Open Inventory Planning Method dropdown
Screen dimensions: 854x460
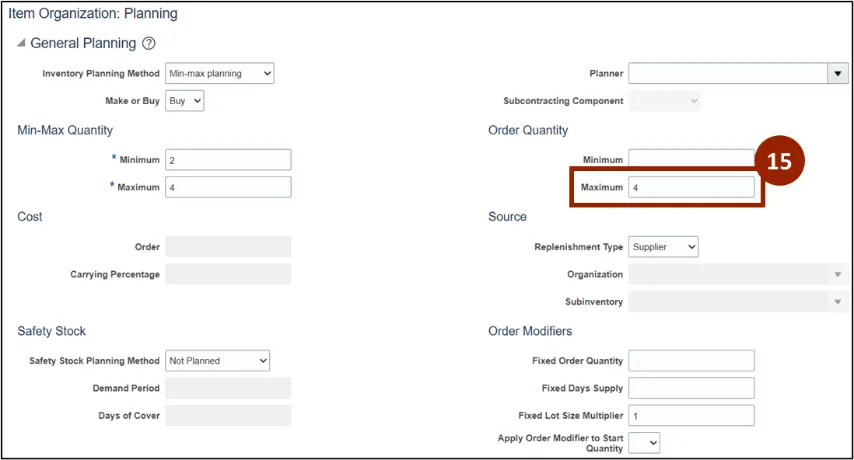tap(219, 73)
